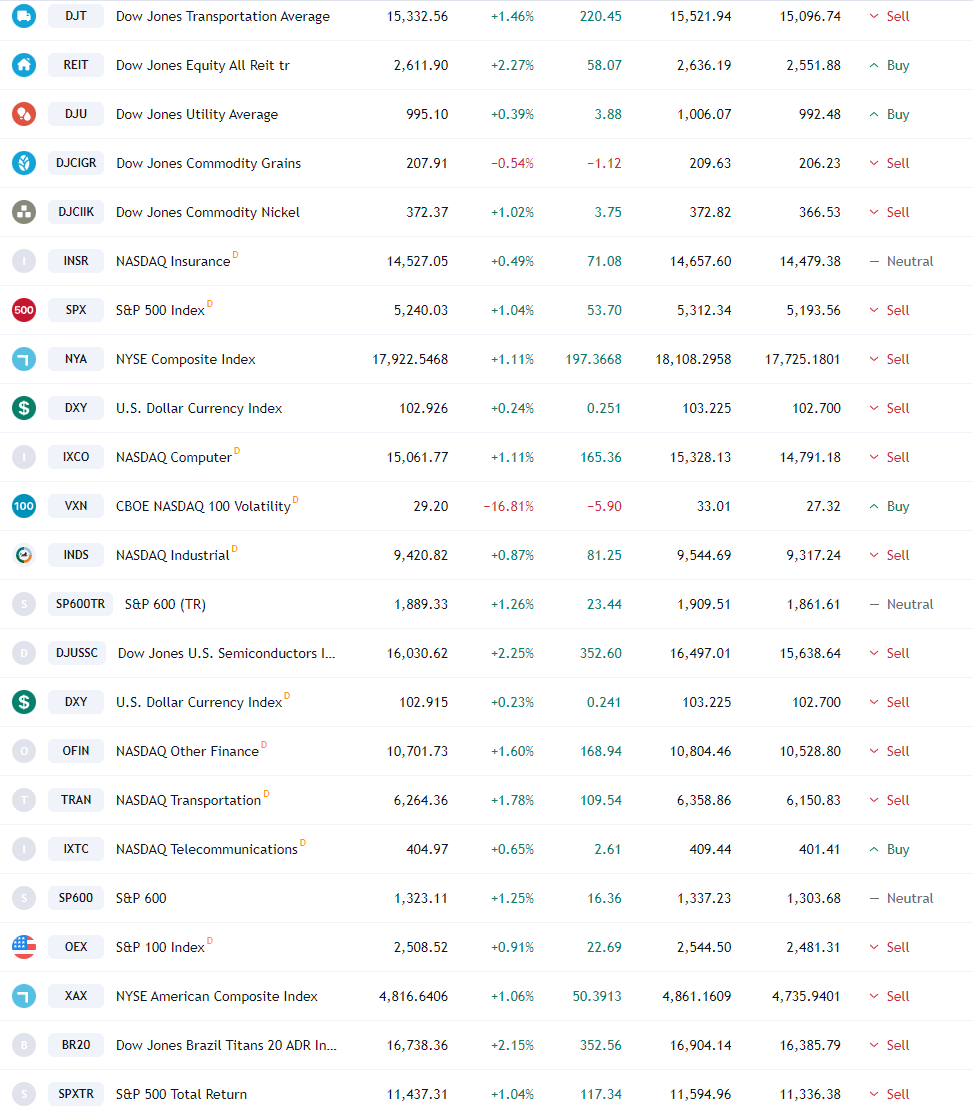Open the BR20 ticker badge

coord(76,1045)
